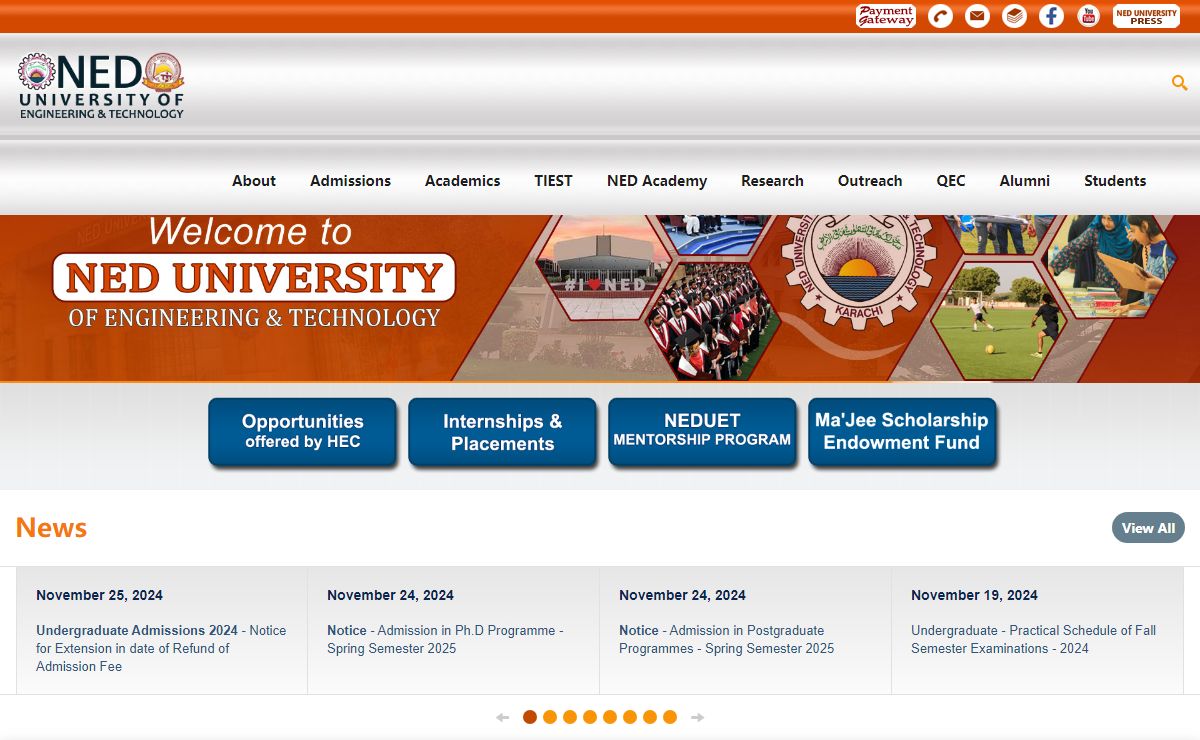Image resolution: width=1200 pixels, height=740 pixels.
Task: Open the YouTube channel icon
Action: 1088,16
